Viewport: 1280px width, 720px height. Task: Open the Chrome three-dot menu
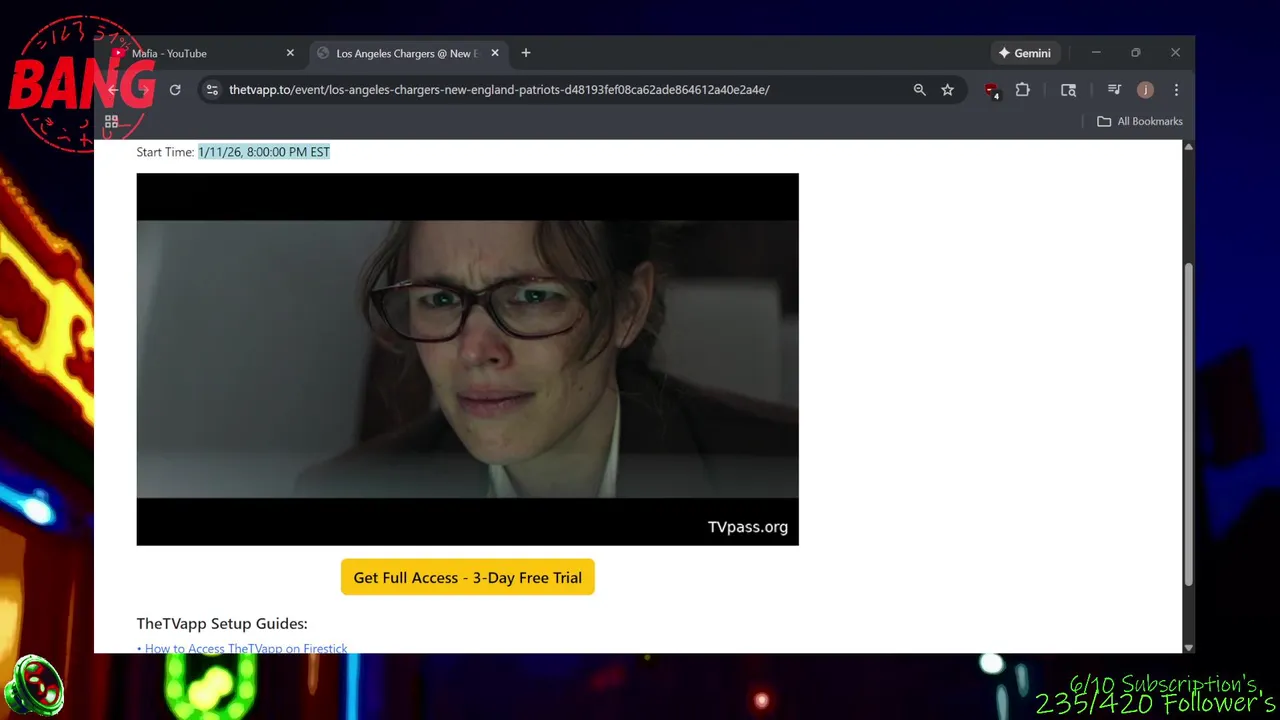[1176, 90]
